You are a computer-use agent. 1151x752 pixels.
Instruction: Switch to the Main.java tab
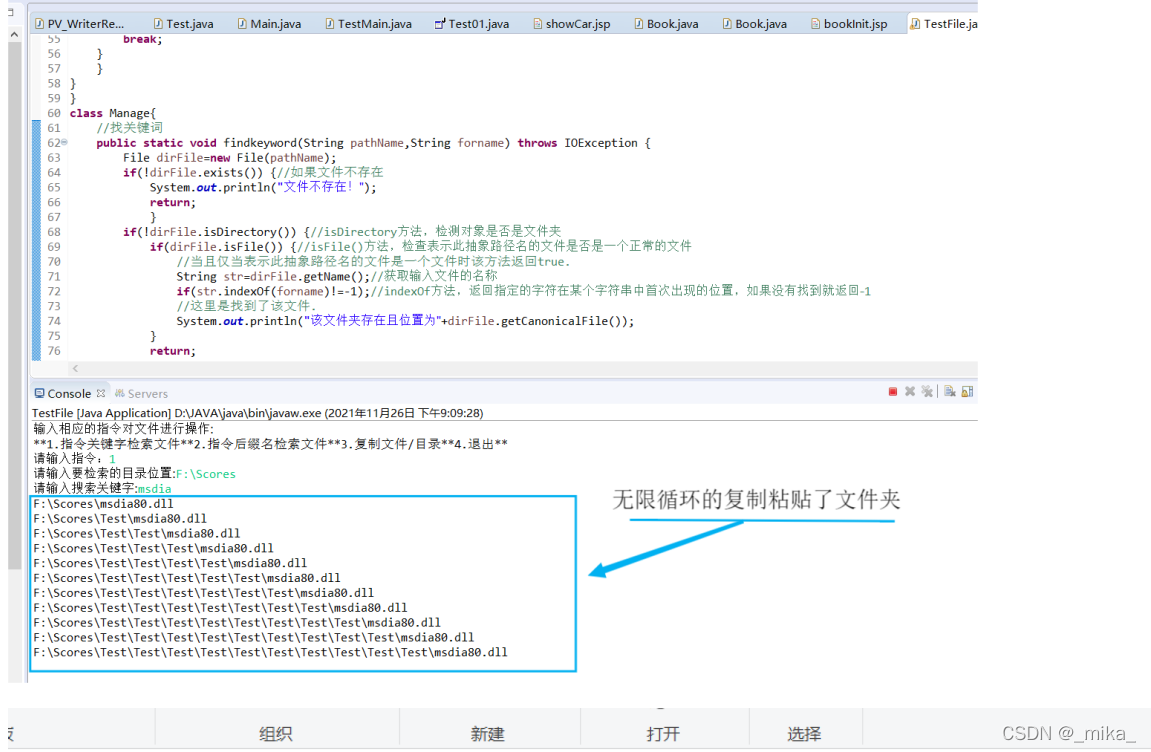tap(269, 24)
